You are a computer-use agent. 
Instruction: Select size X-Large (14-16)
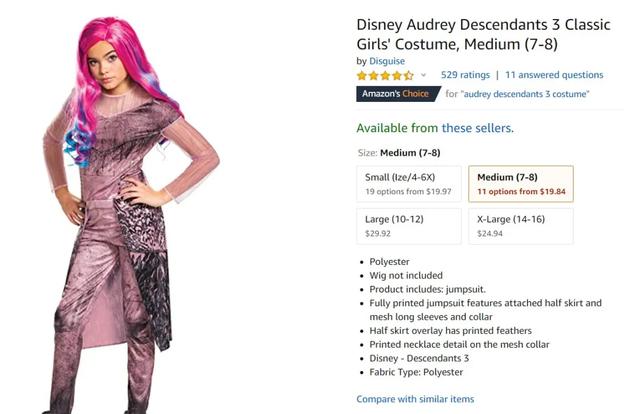pyautogui.click(x=521, y=226)
